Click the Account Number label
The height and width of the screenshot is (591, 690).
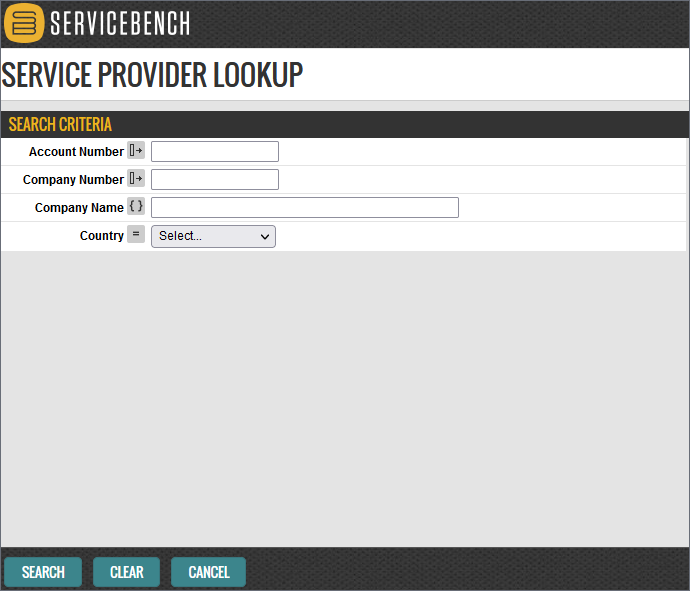(77, 152)
